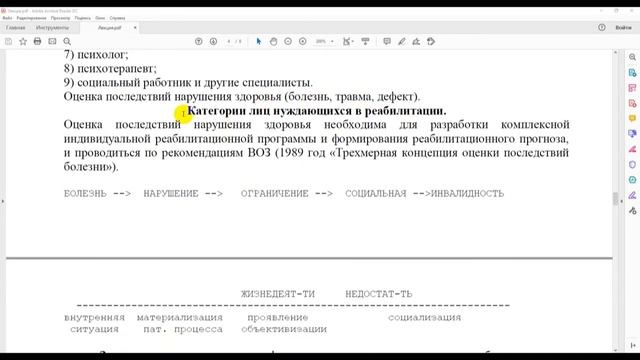Click the word "ЖИЗНЕДЕЯТ-ТИ" in the diagram
The width and height of the screenshot is (640, 360).
[x=278, y=294]
